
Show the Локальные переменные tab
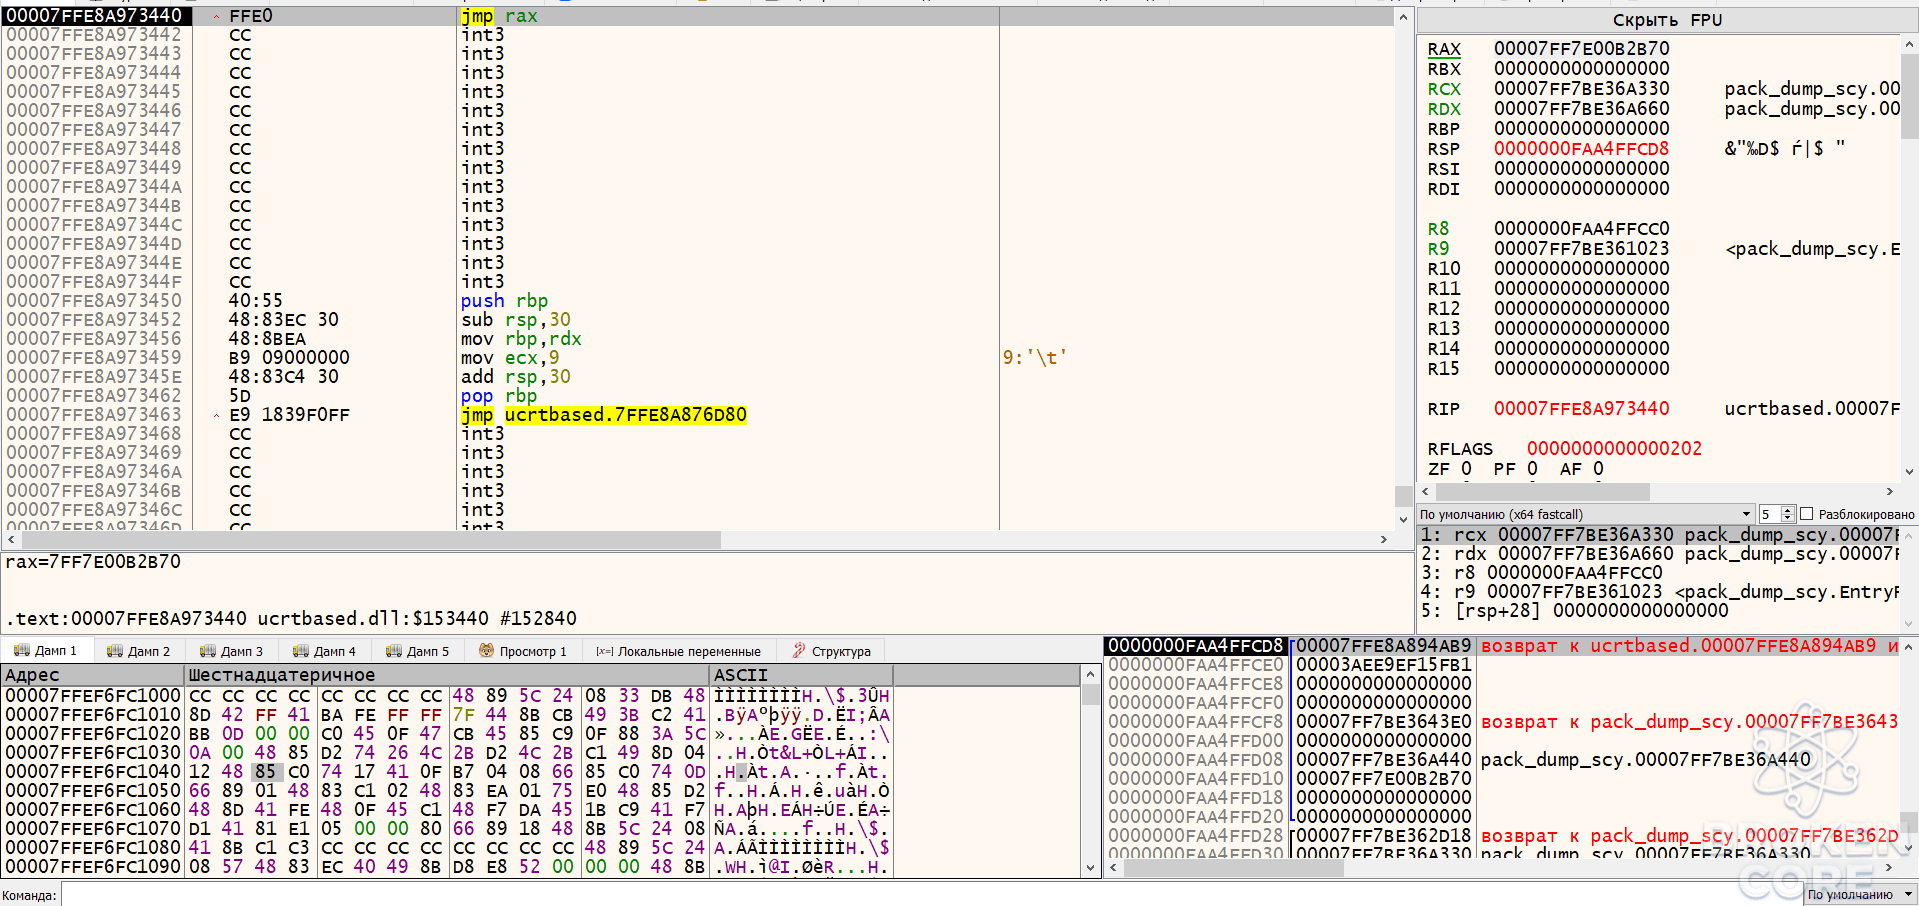click(679, 651)
